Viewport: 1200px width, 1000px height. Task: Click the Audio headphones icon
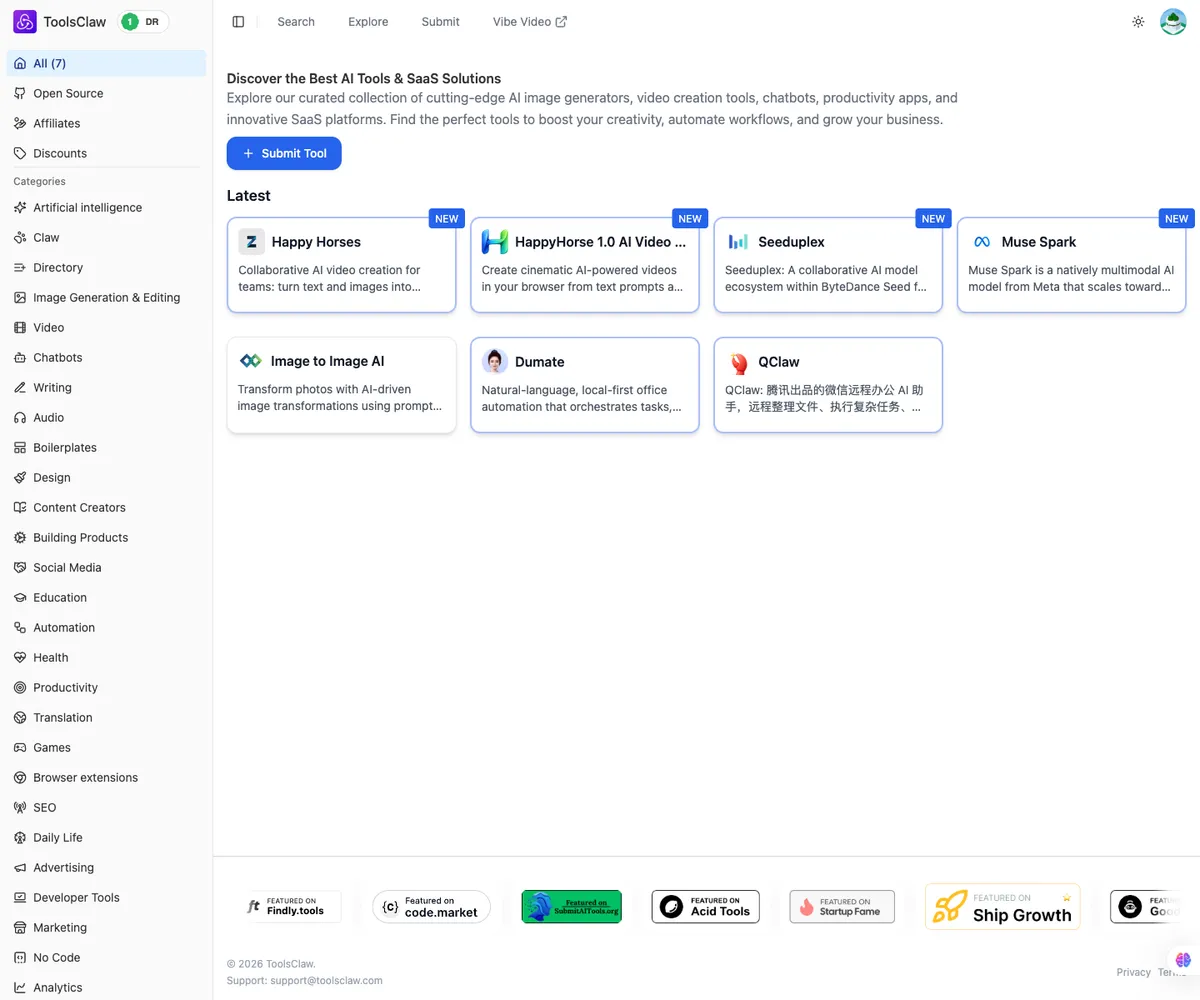20,417
